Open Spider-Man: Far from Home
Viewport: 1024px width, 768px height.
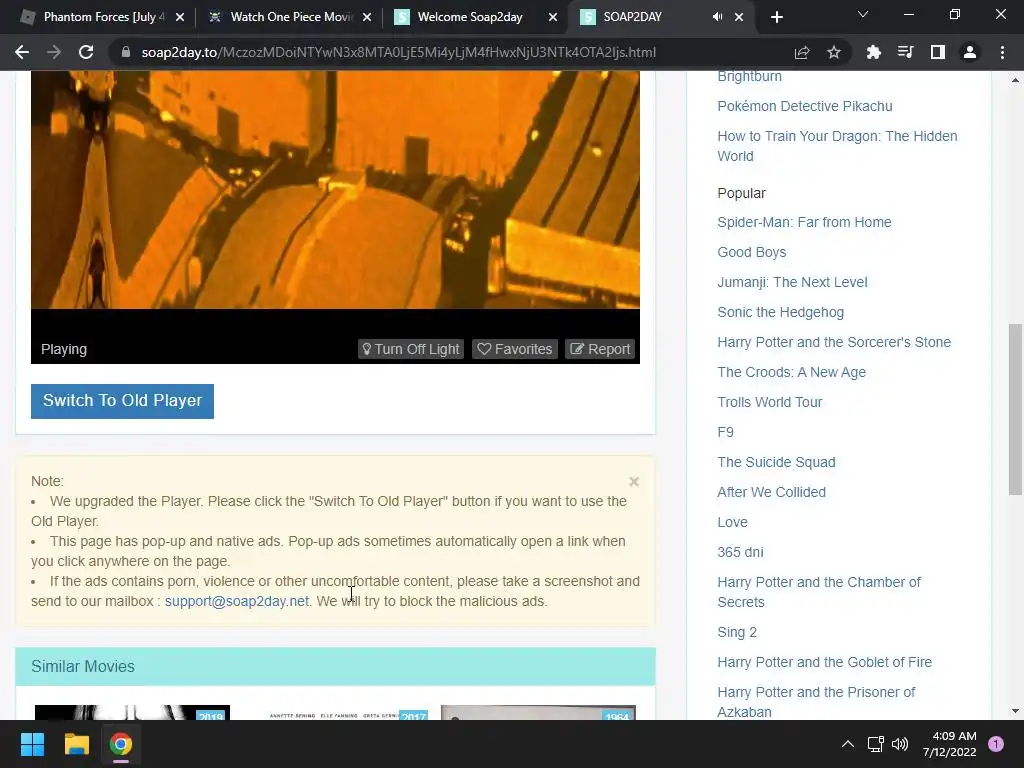click(x=804, y=223)
